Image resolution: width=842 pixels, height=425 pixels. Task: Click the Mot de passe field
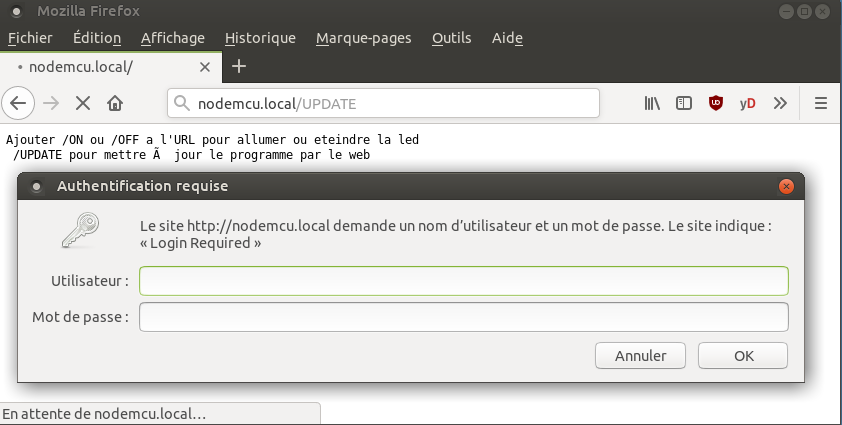tap(463, 317)
